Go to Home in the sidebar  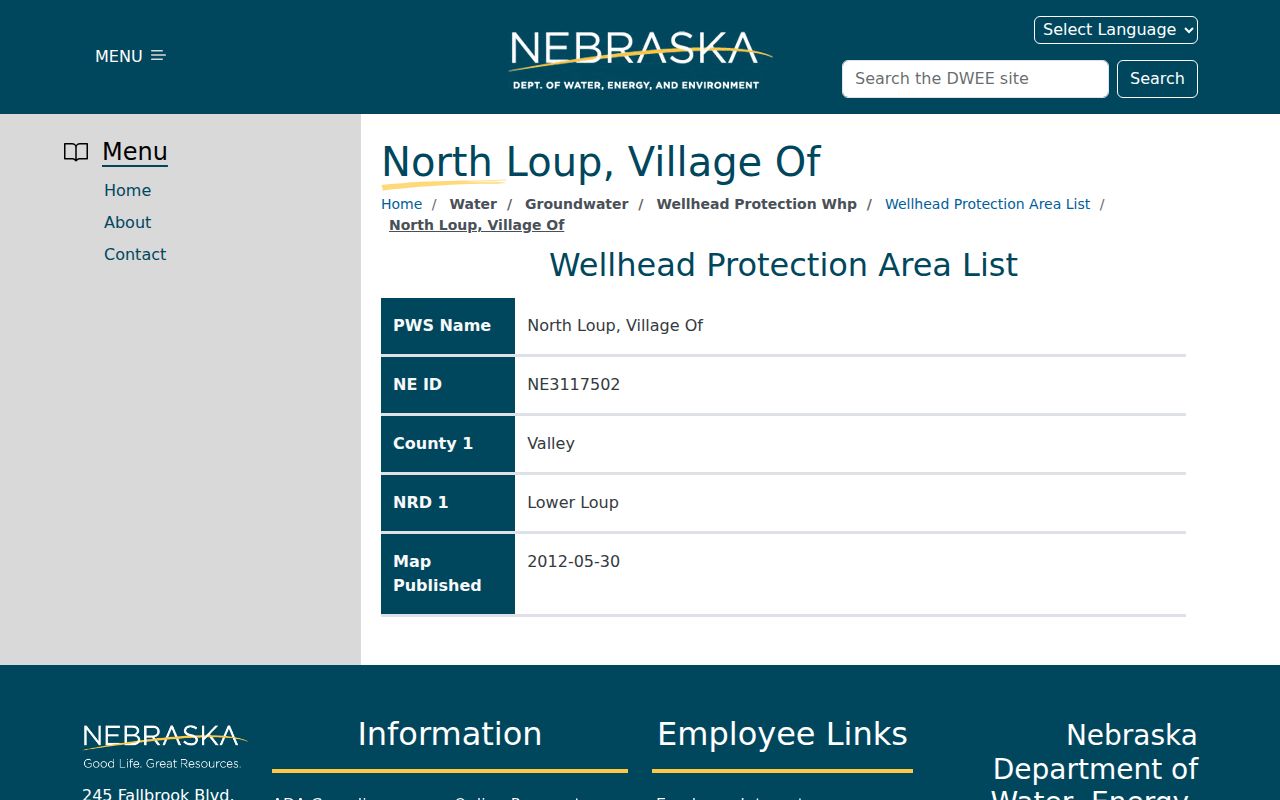pos(128,190)
